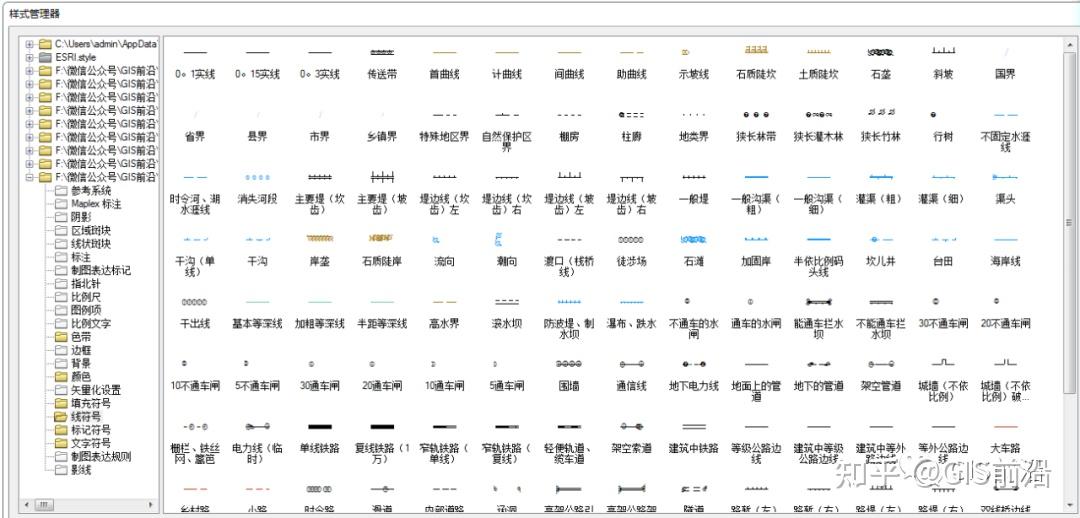Screen dimensions: 1080x518
Task: Click the 高水界 symbol label
Action: coord(444,324)
